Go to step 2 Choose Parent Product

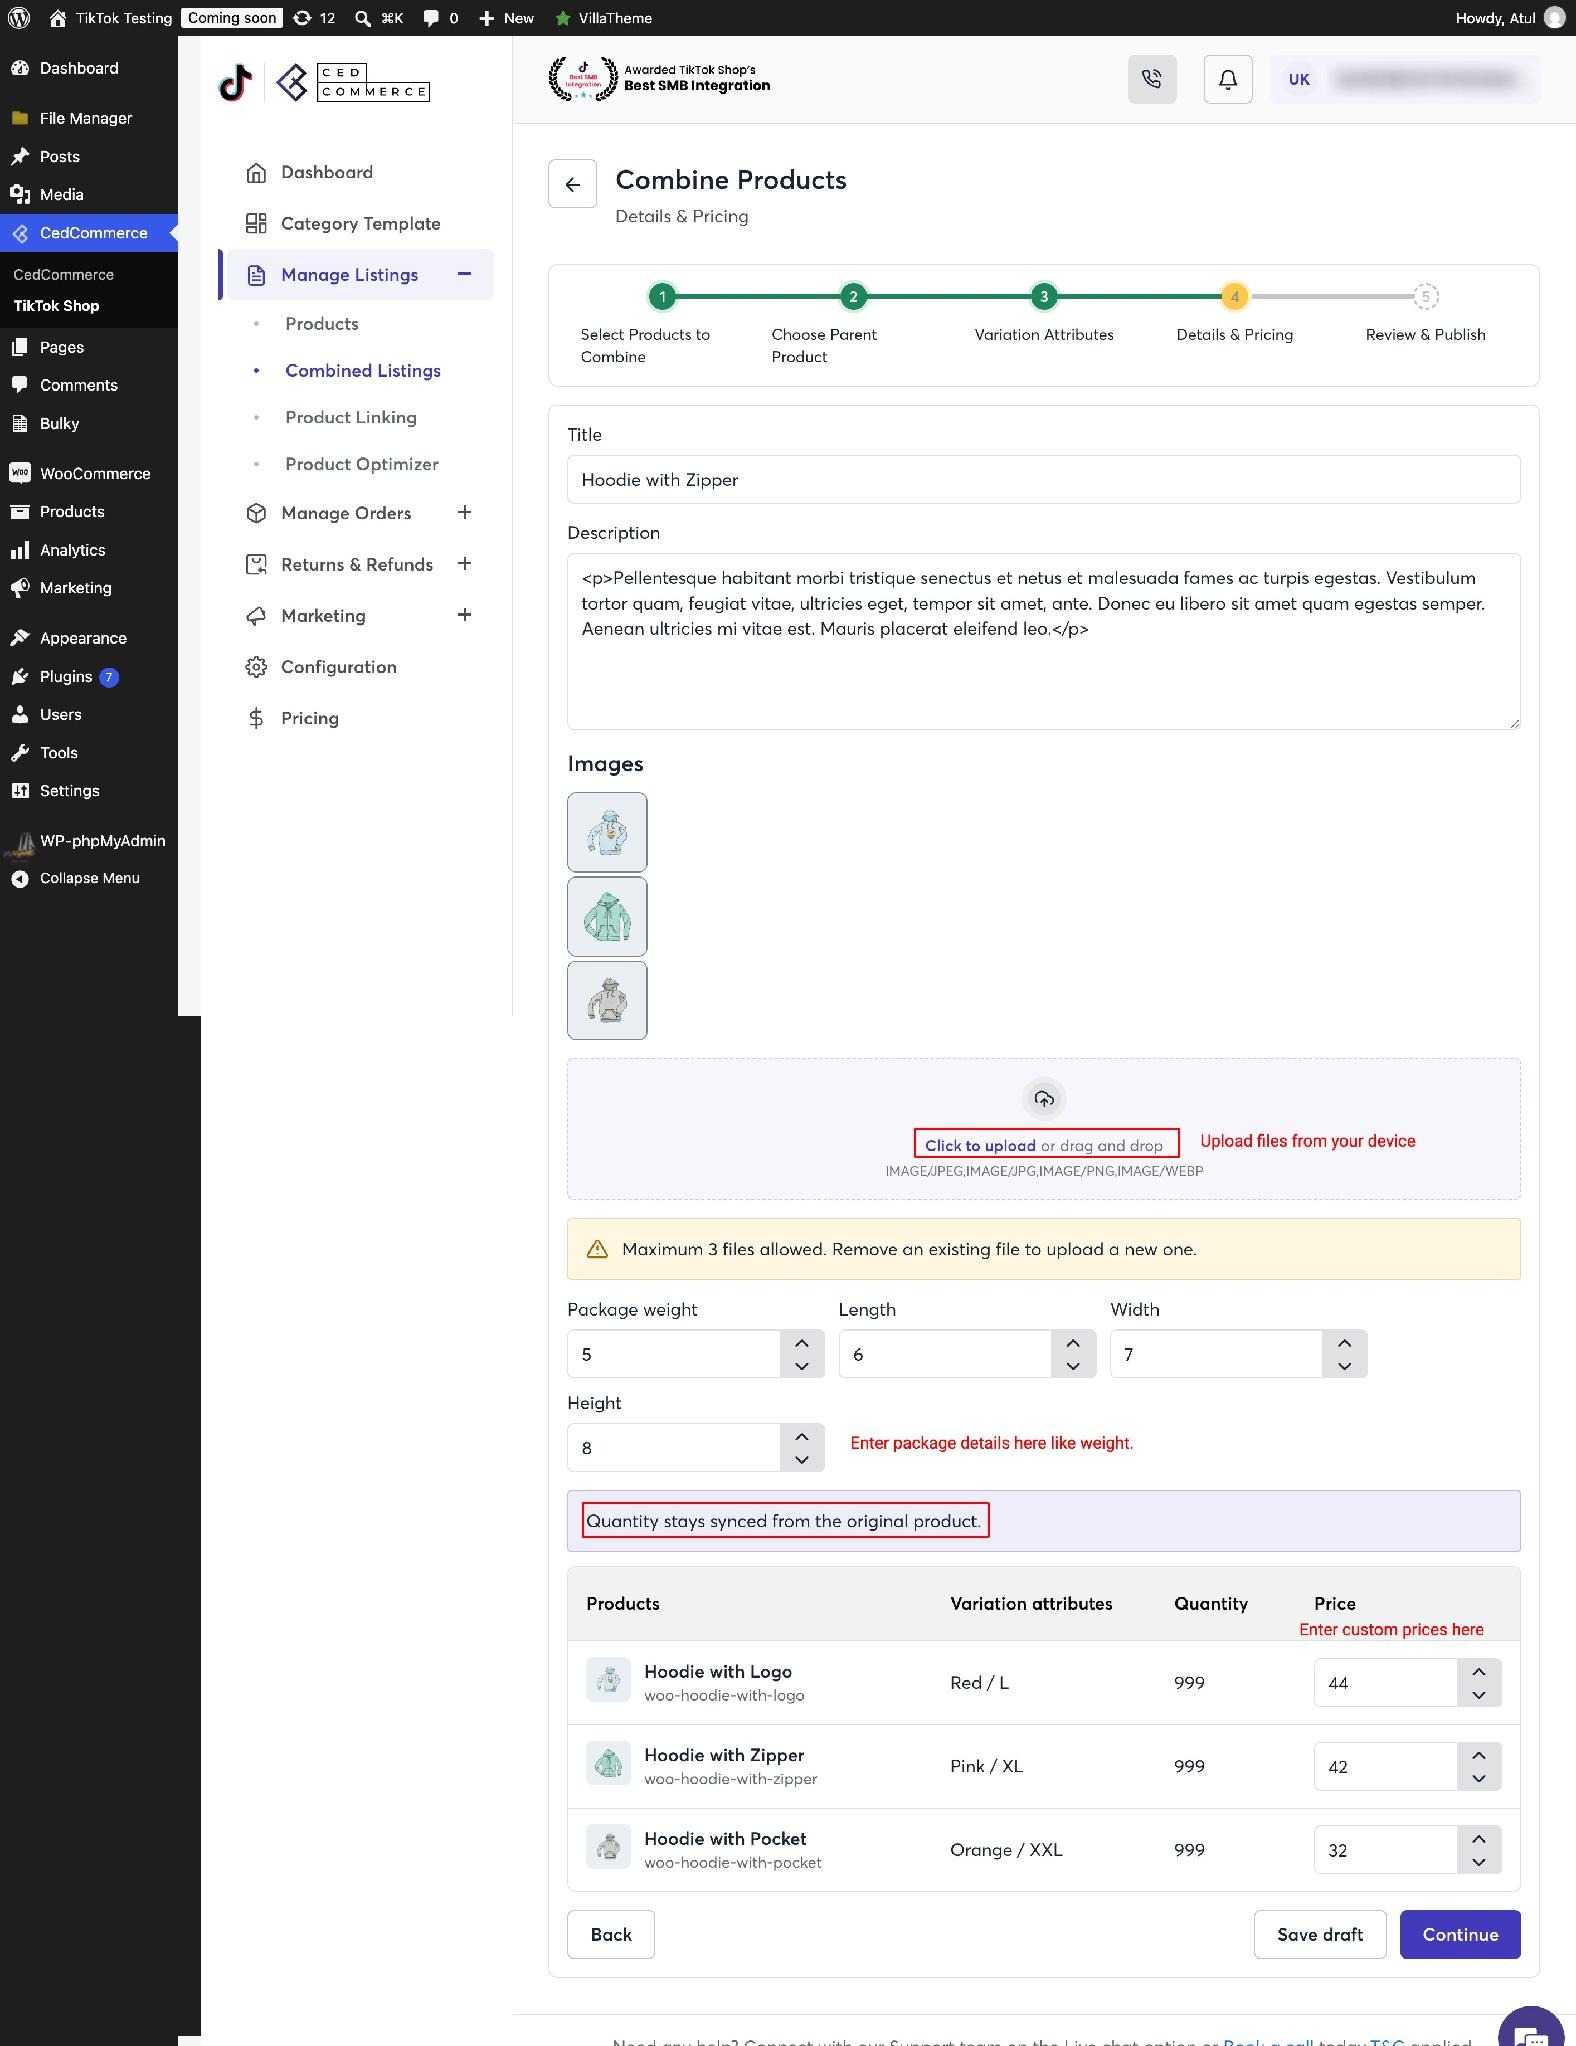click(x=853, y=296)
